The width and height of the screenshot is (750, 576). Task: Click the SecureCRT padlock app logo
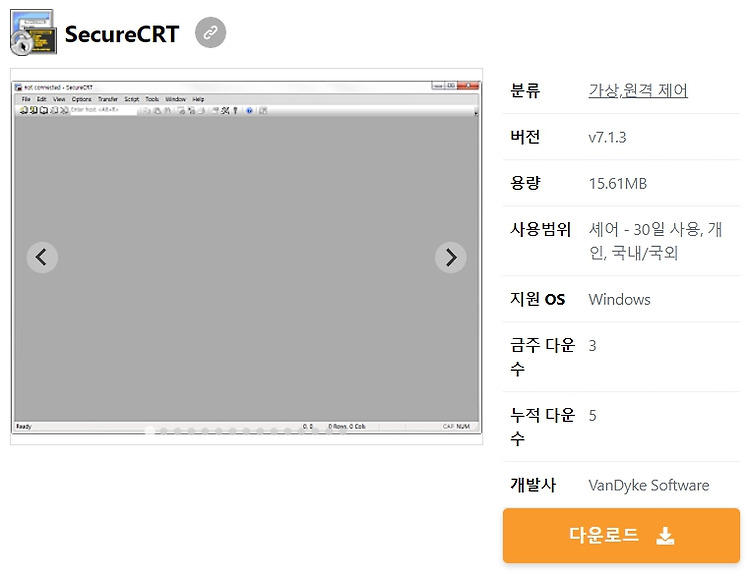33,33
